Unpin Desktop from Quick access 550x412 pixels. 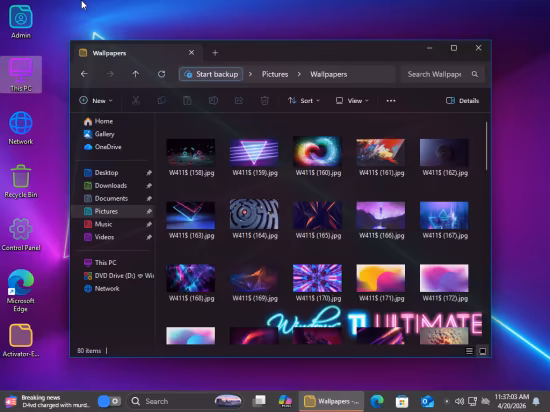tap(149, 173)
